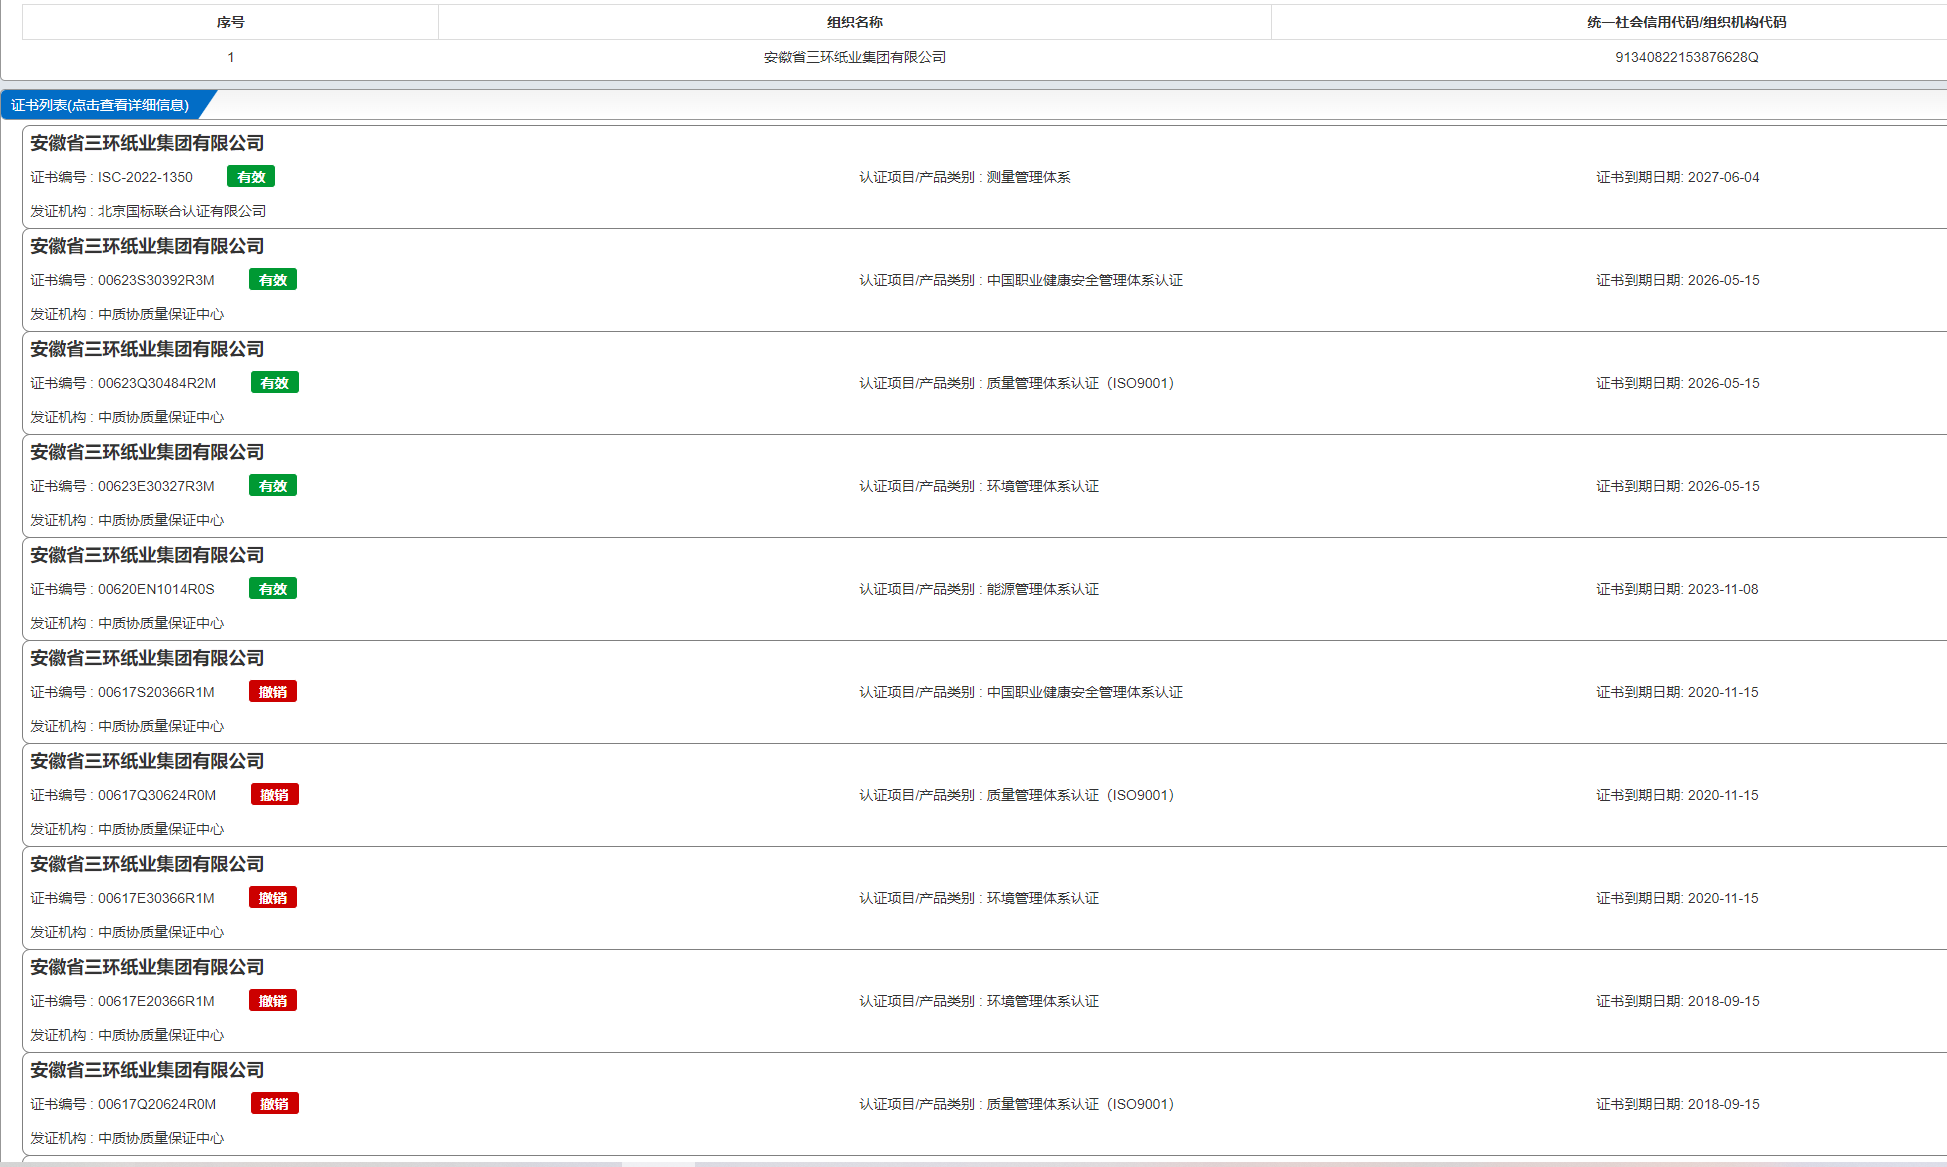Viewport: 1947px width, 1167px height.
Task: Select expiry date in 00617S20366R1M row
Action: click(1723, 692)
